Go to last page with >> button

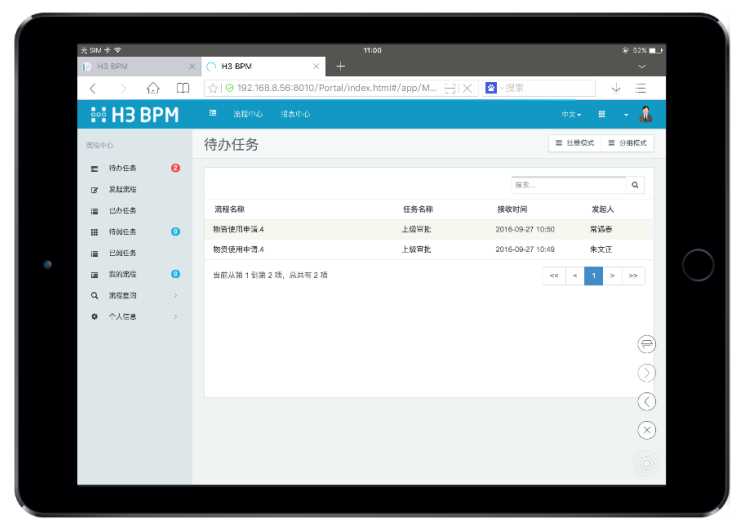(633, 276)
